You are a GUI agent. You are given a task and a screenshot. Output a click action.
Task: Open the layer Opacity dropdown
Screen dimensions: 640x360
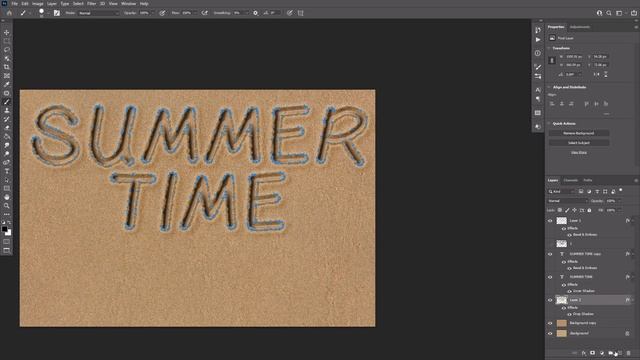click(619, 201)
